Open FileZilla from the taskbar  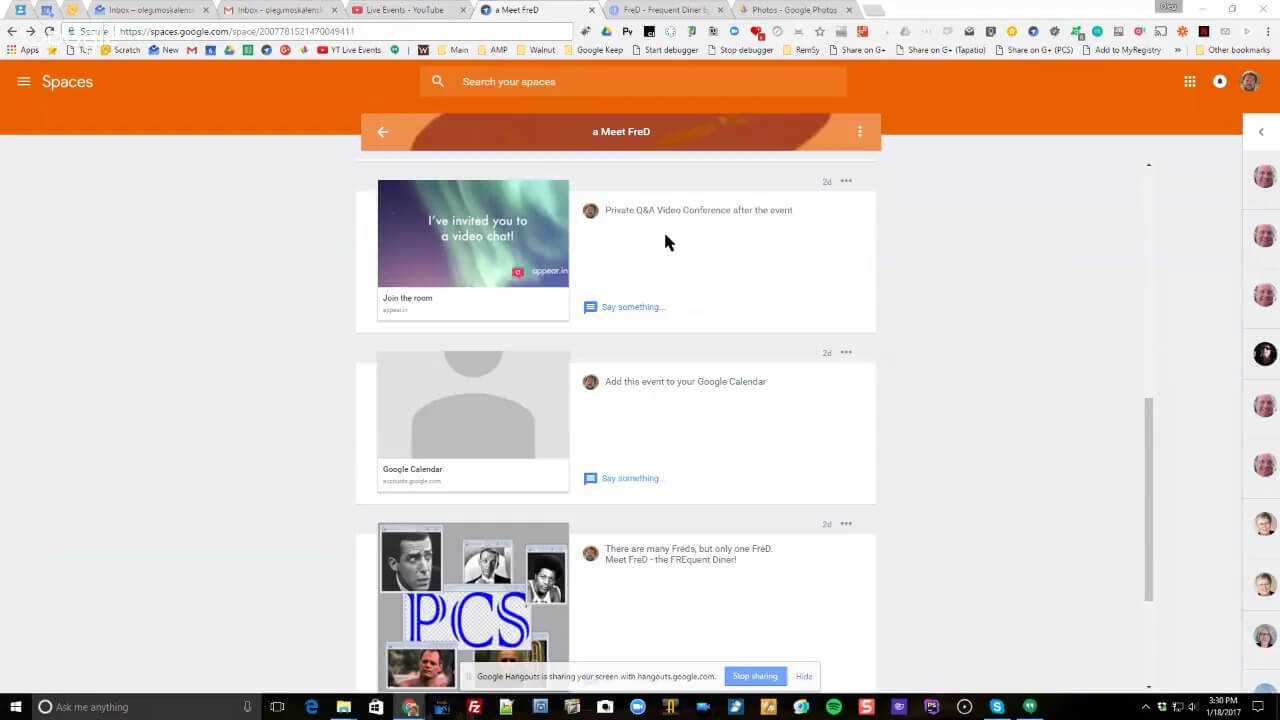(474, 707)
